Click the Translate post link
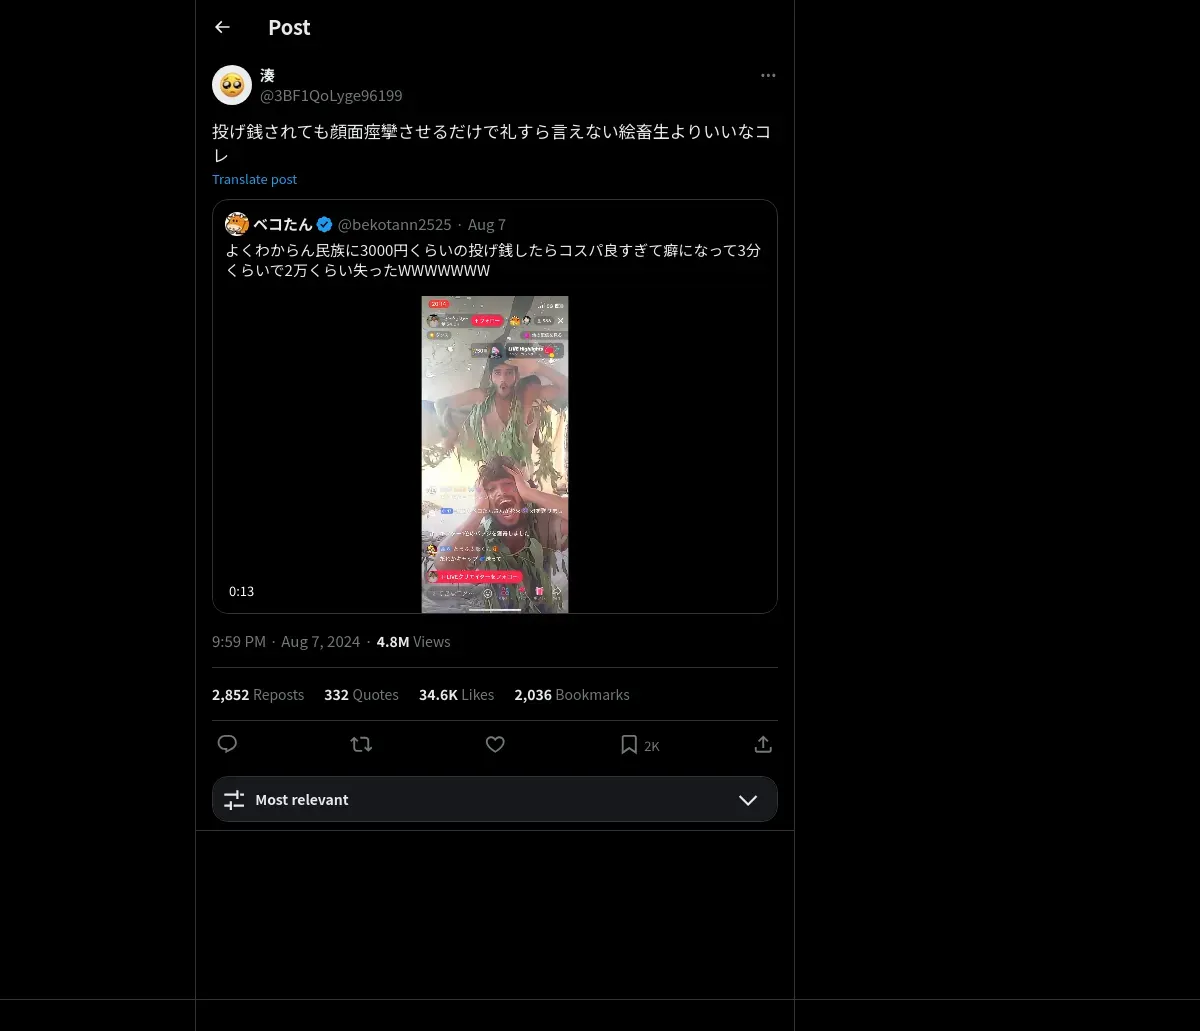 (254, 179)
